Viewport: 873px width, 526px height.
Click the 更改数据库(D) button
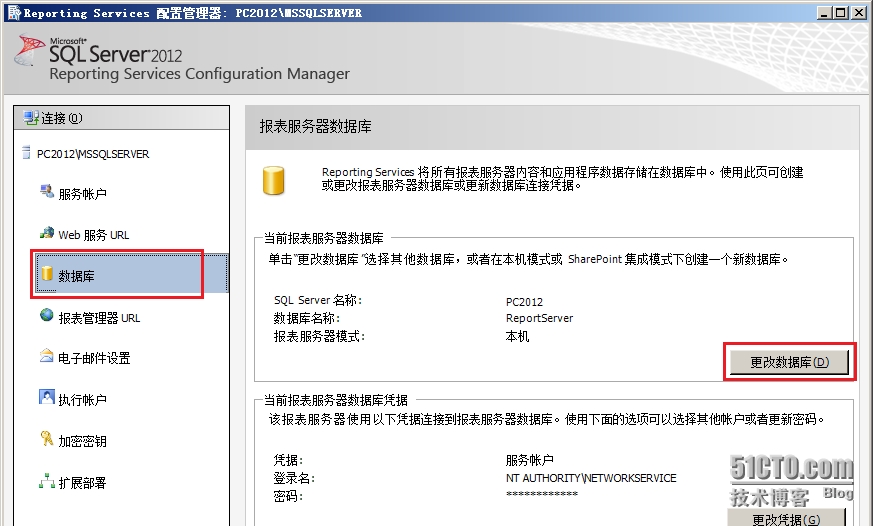[789, 362]
